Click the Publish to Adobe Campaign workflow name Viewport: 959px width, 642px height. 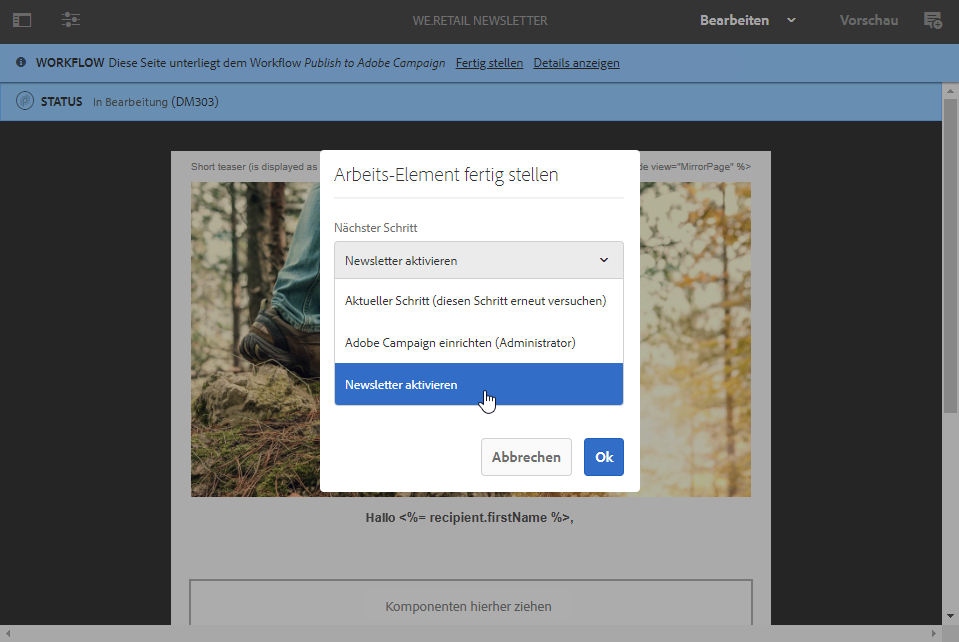coord(374,63)
